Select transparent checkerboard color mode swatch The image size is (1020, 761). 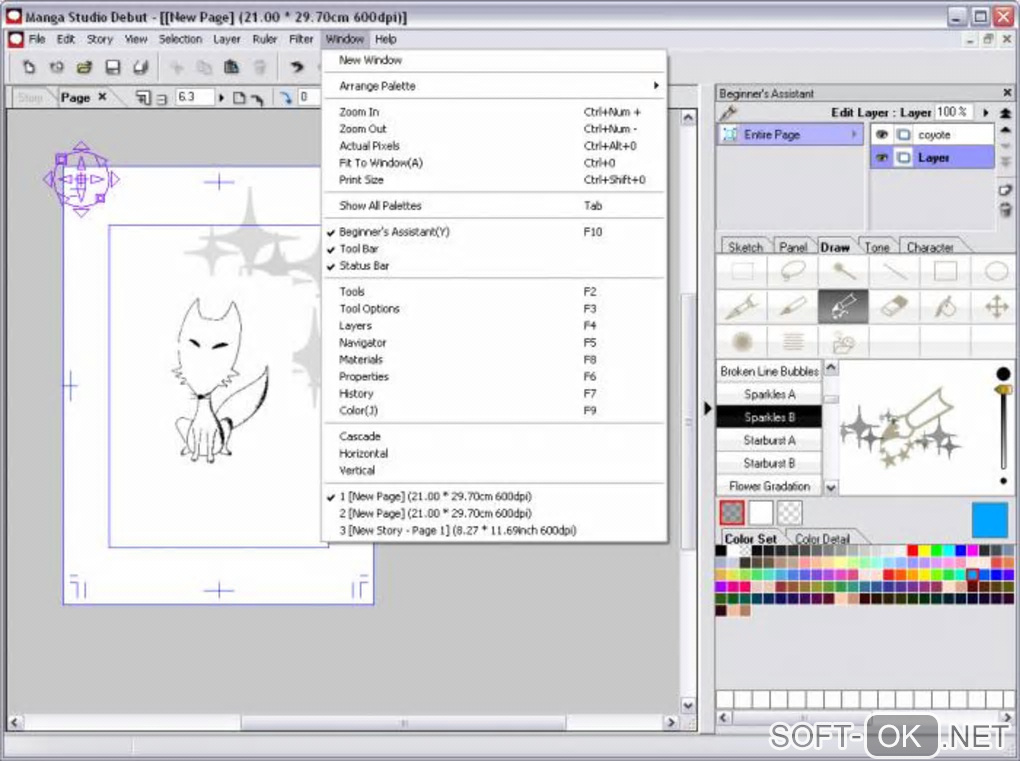(x=790, y=513)
